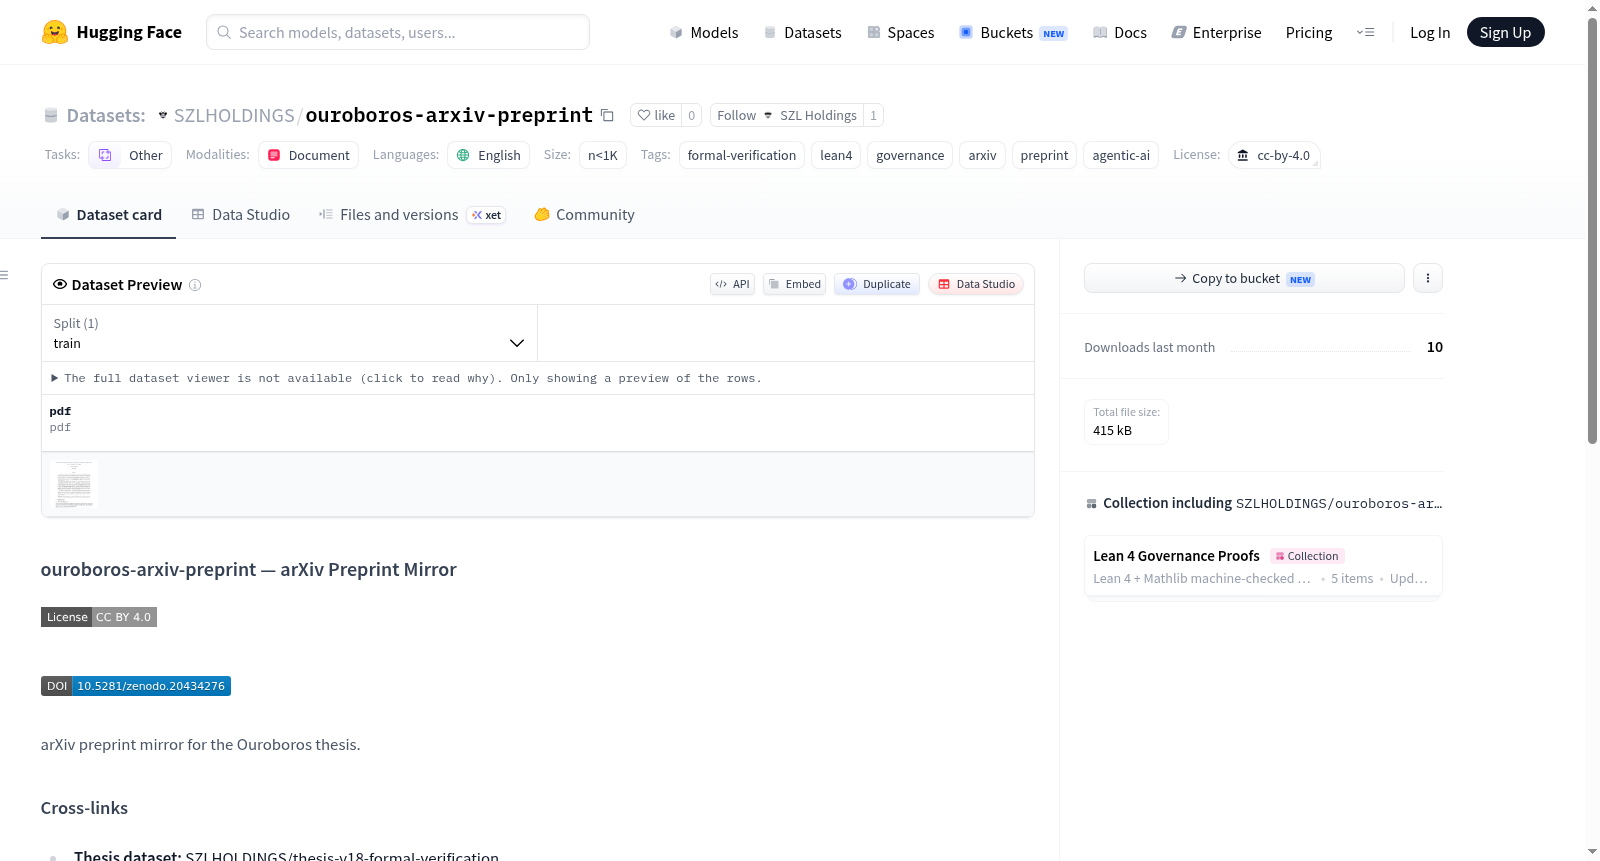The height and width of the screenshot is (861, 1600).
Task: Click the Sign Up button
Action: (x=1505, y=32)
